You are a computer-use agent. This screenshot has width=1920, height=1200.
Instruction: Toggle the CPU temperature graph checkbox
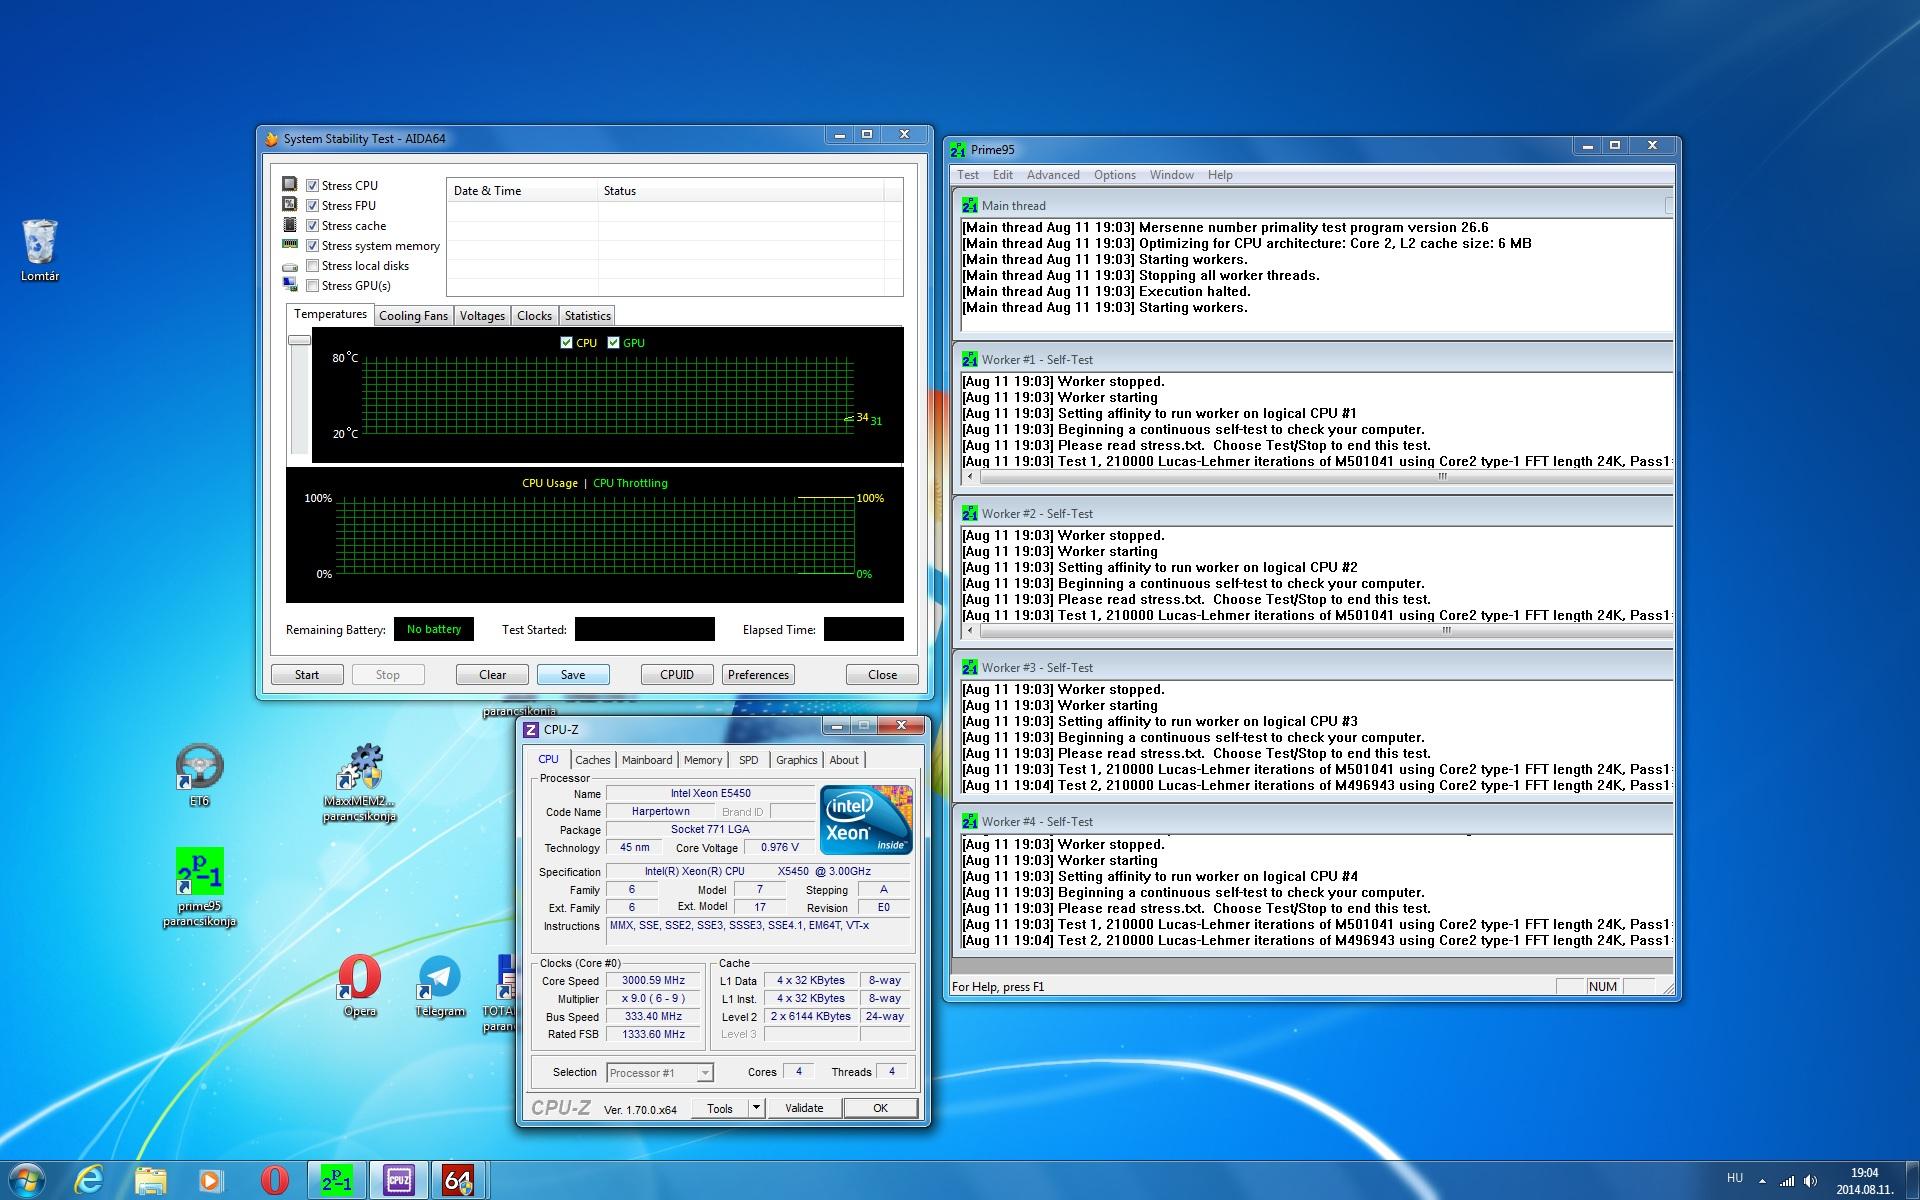pyautogui.click(x=567, y=343)
